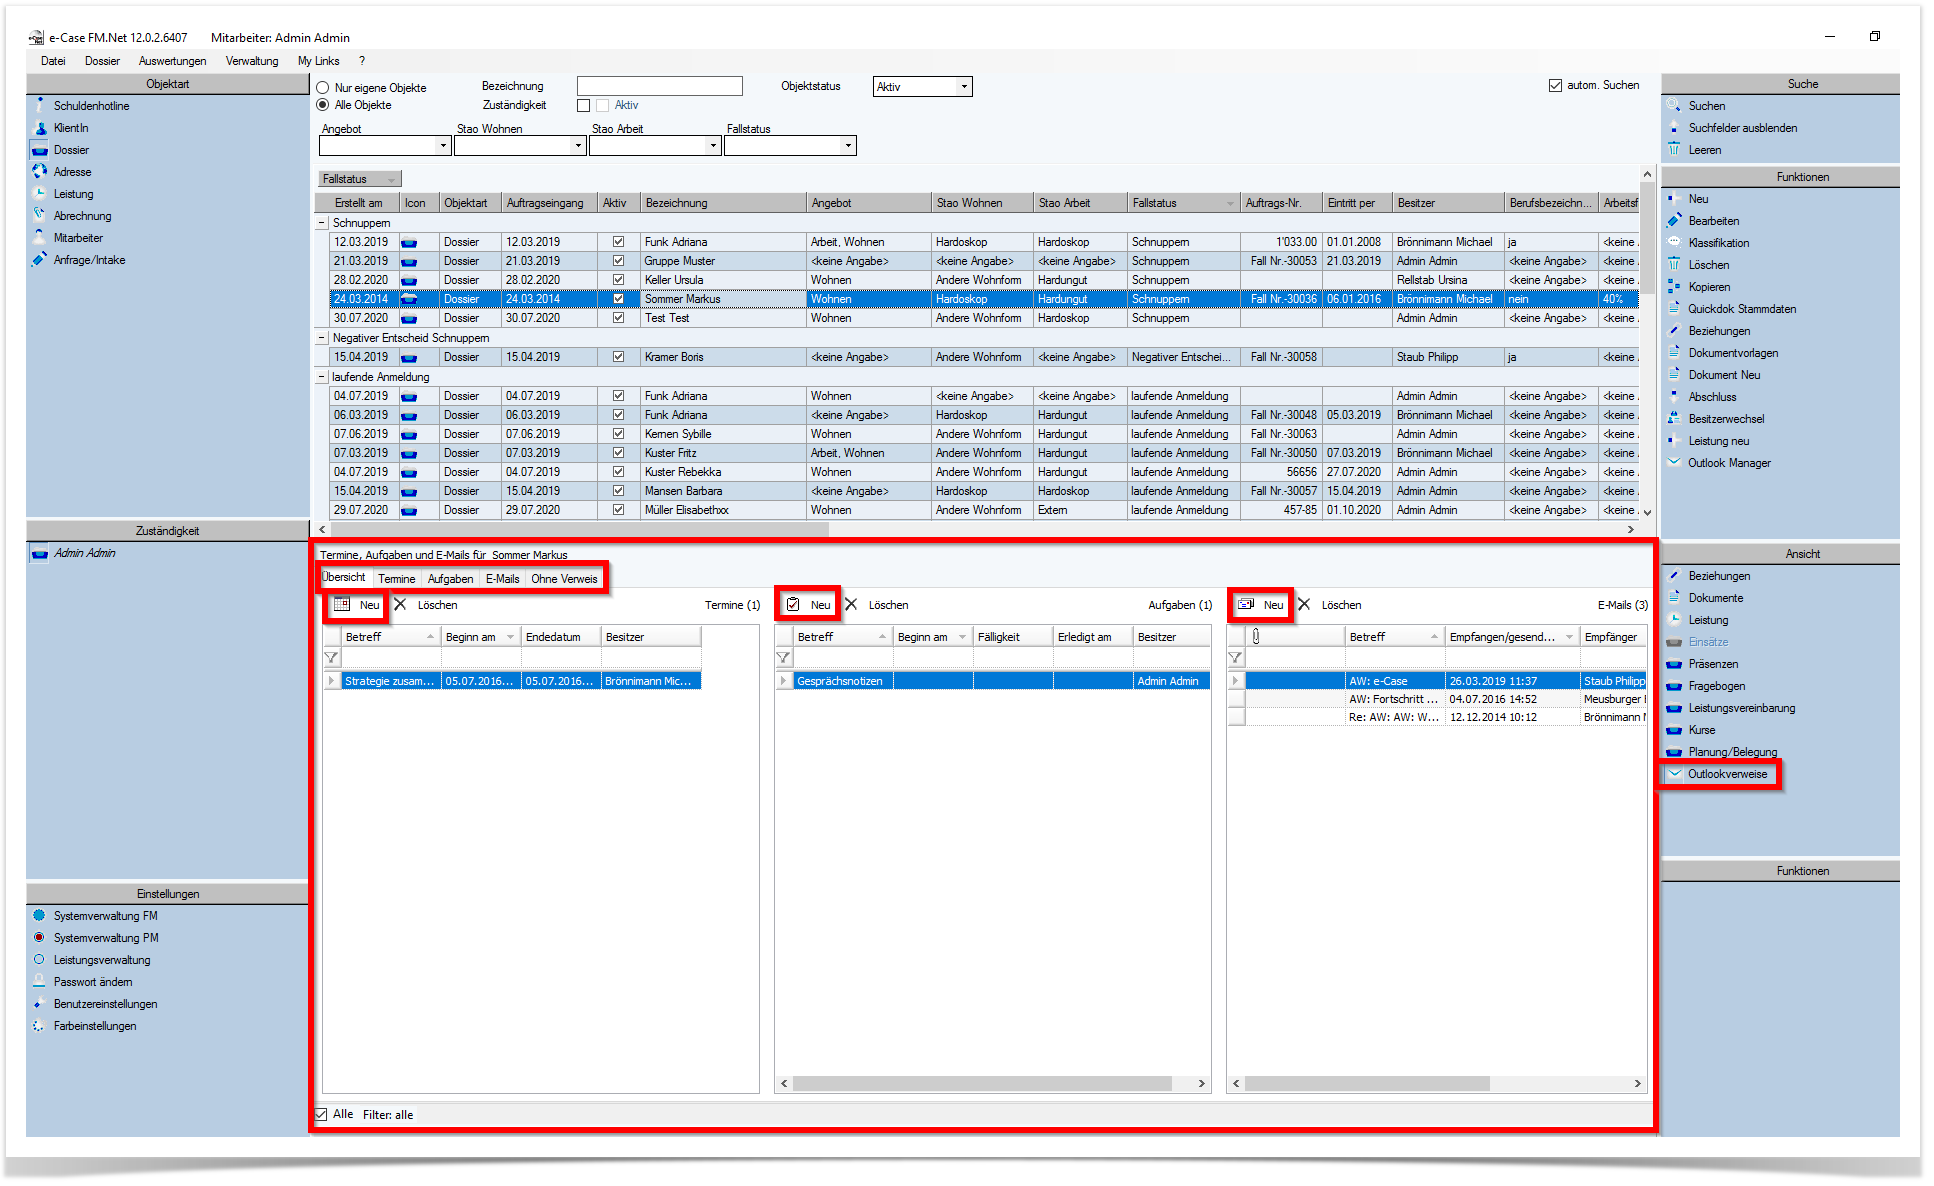Create new E-Mail with Neu icon
Image resolution: width=1934 pixels, height=1186 pixels.
pos(1246,604)
